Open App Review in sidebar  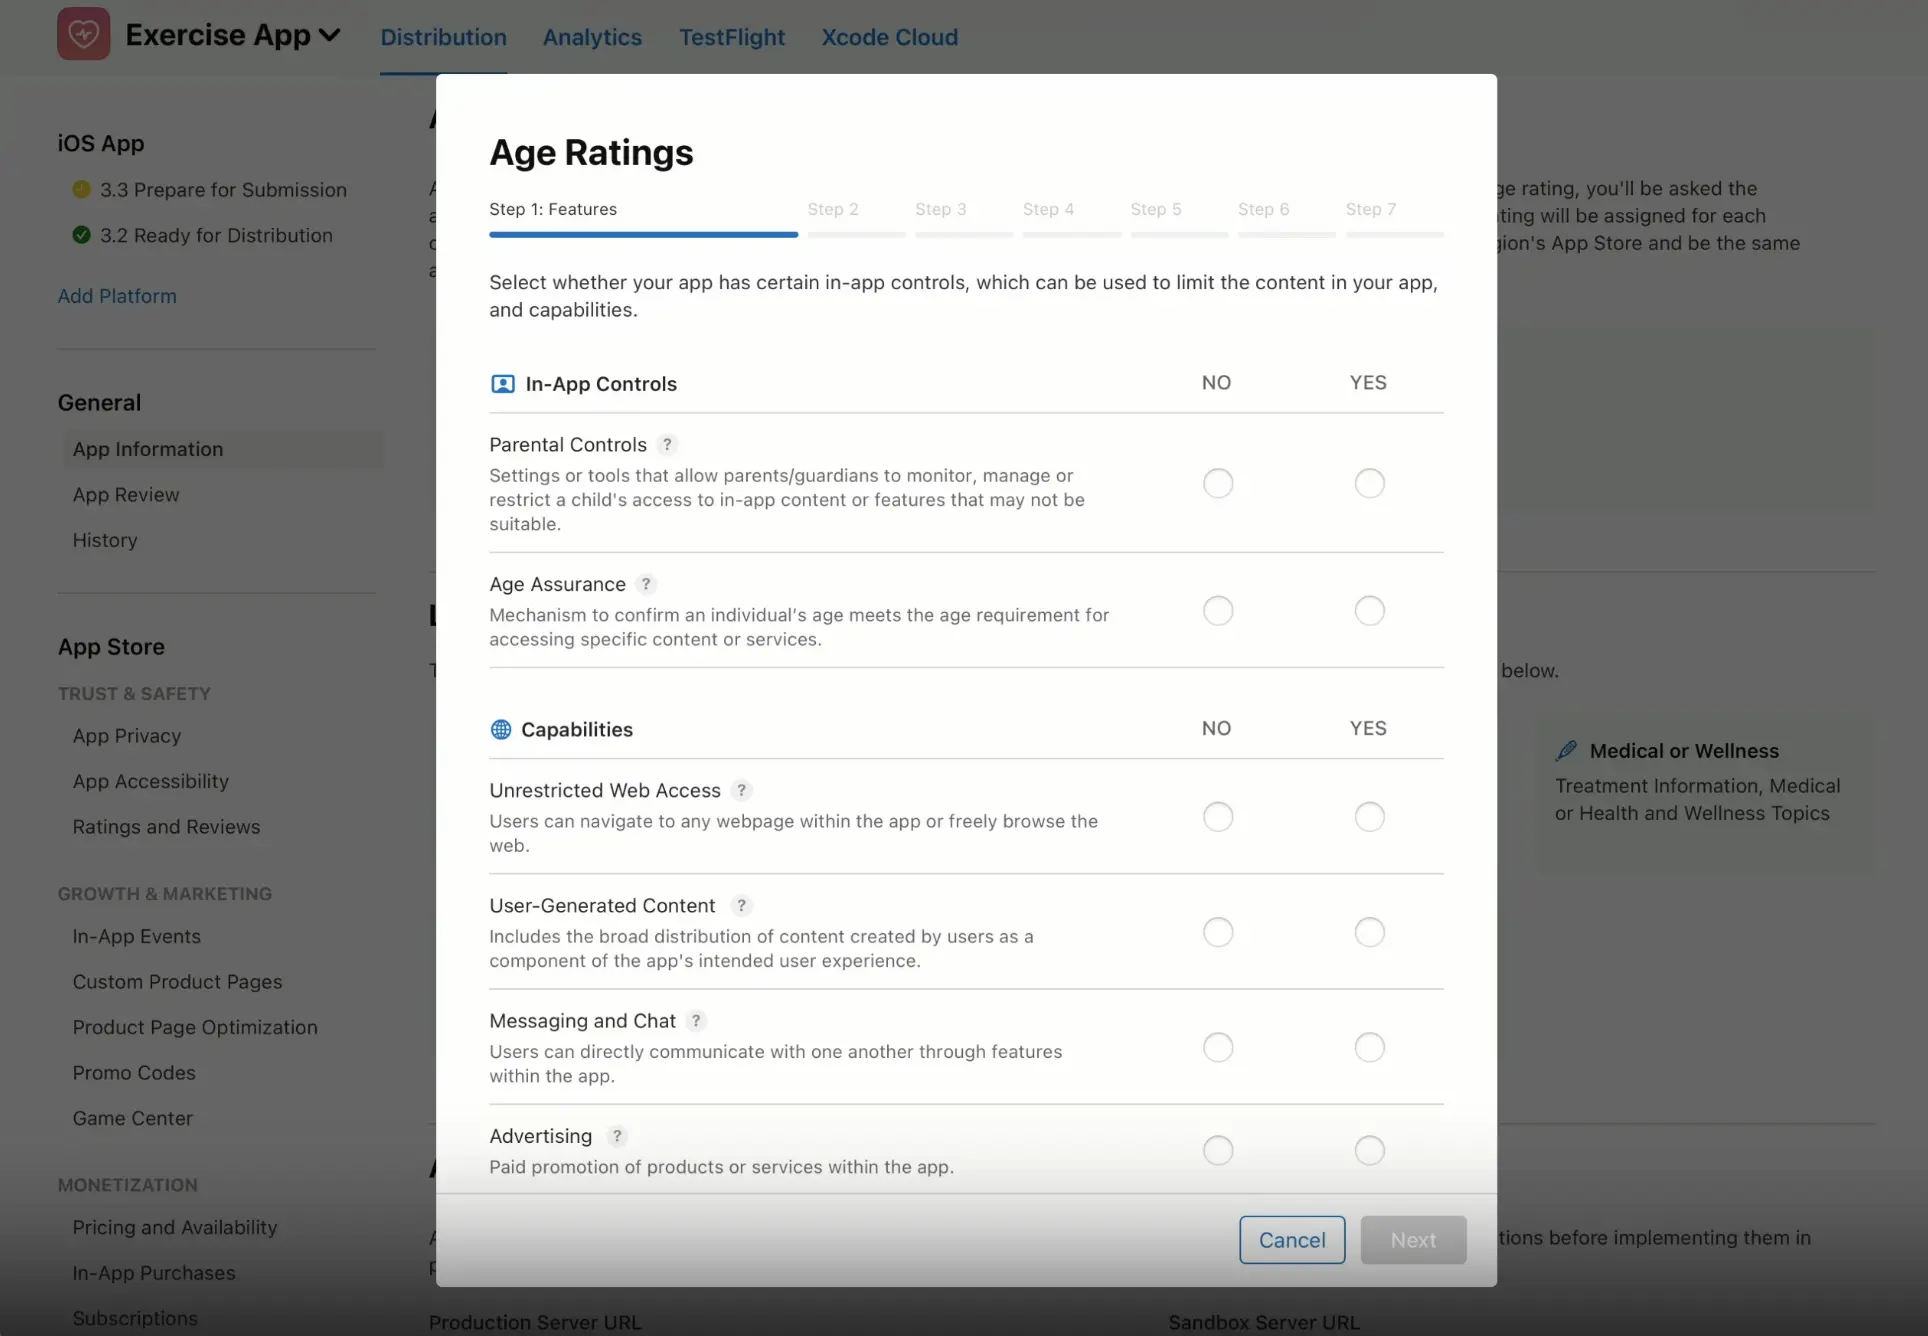pyautogui.click(x=126, y=494)
